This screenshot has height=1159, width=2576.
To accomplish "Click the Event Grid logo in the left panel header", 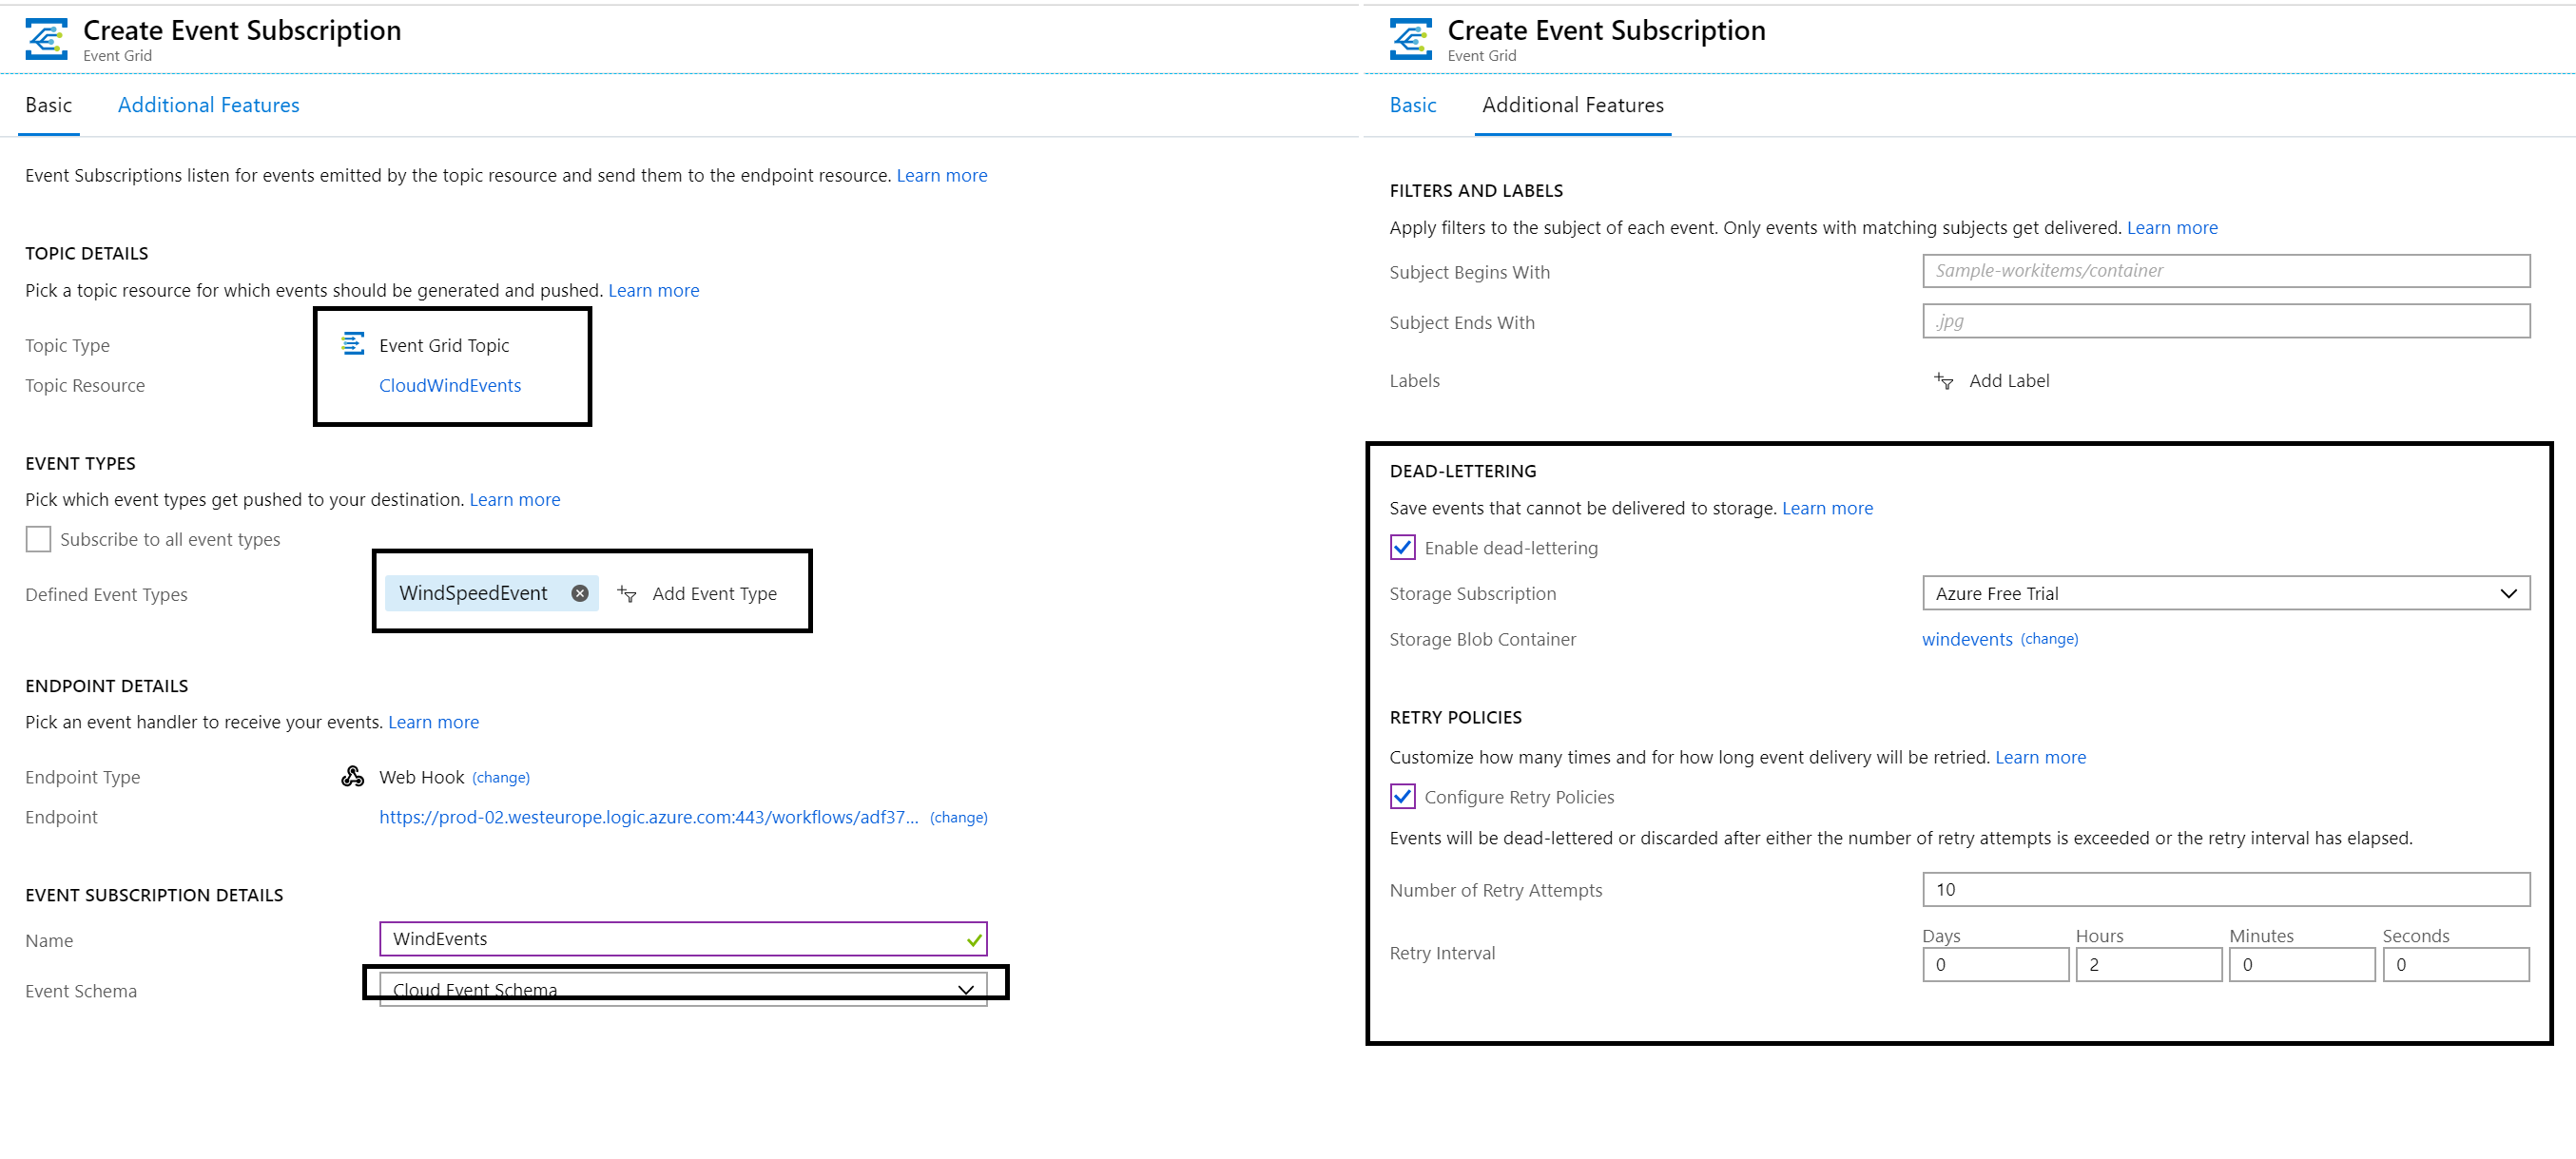I will tap(46, 39).
